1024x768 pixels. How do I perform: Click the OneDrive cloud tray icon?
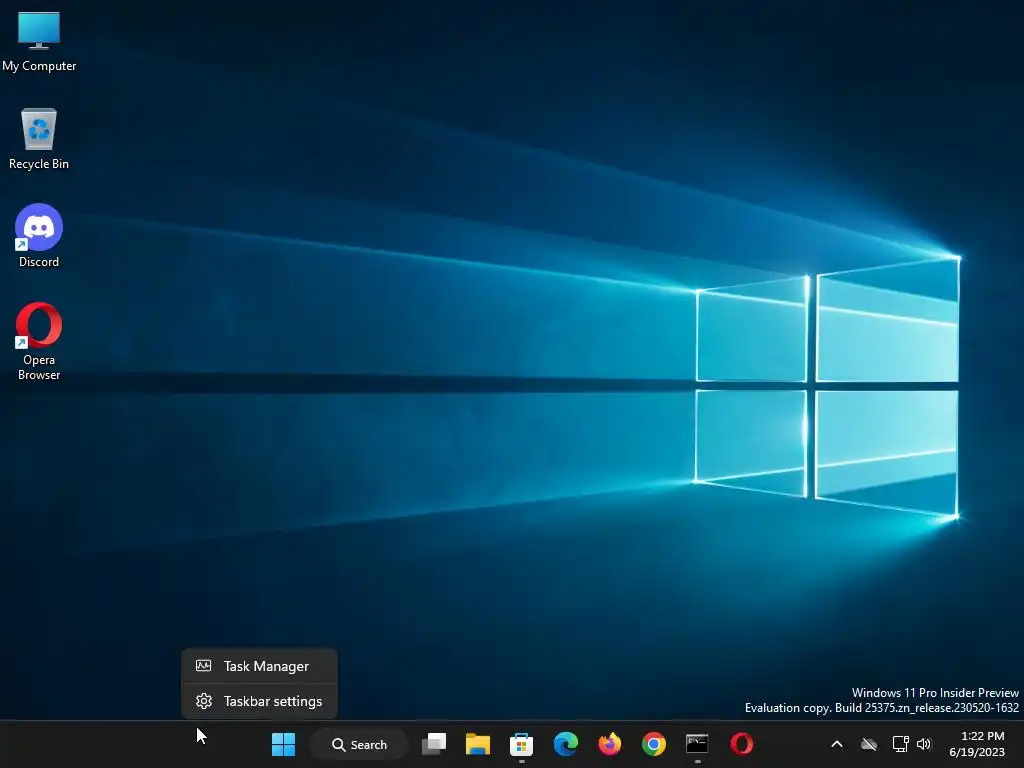[x=869, y=744]
